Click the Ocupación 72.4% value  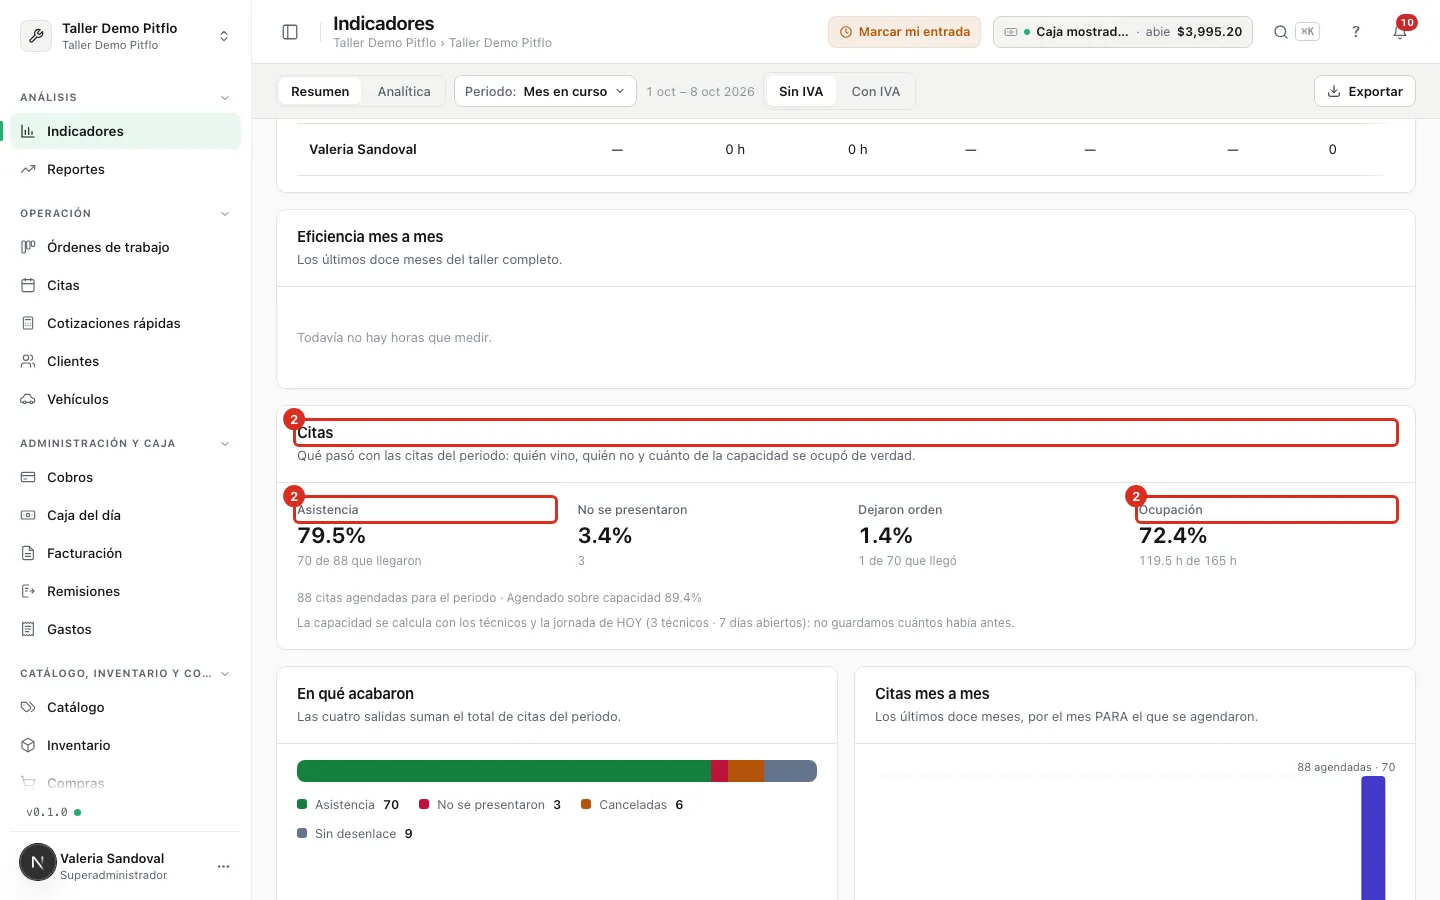(1173, 536)
